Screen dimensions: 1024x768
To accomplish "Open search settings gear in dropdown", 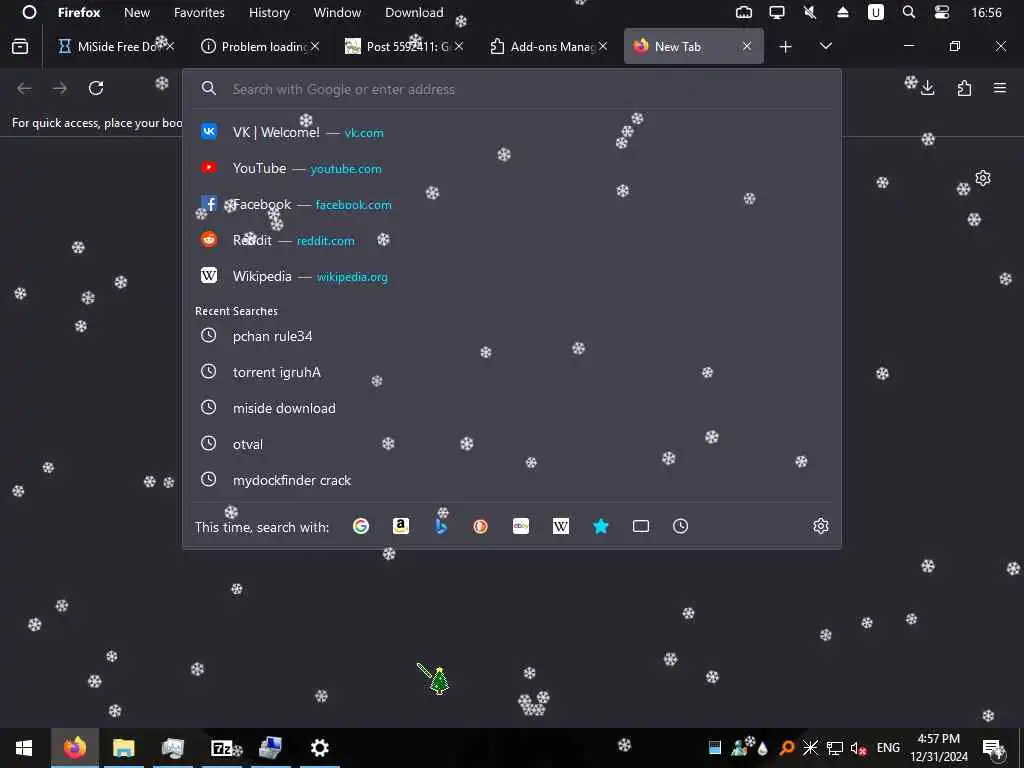I will point(821,526).
